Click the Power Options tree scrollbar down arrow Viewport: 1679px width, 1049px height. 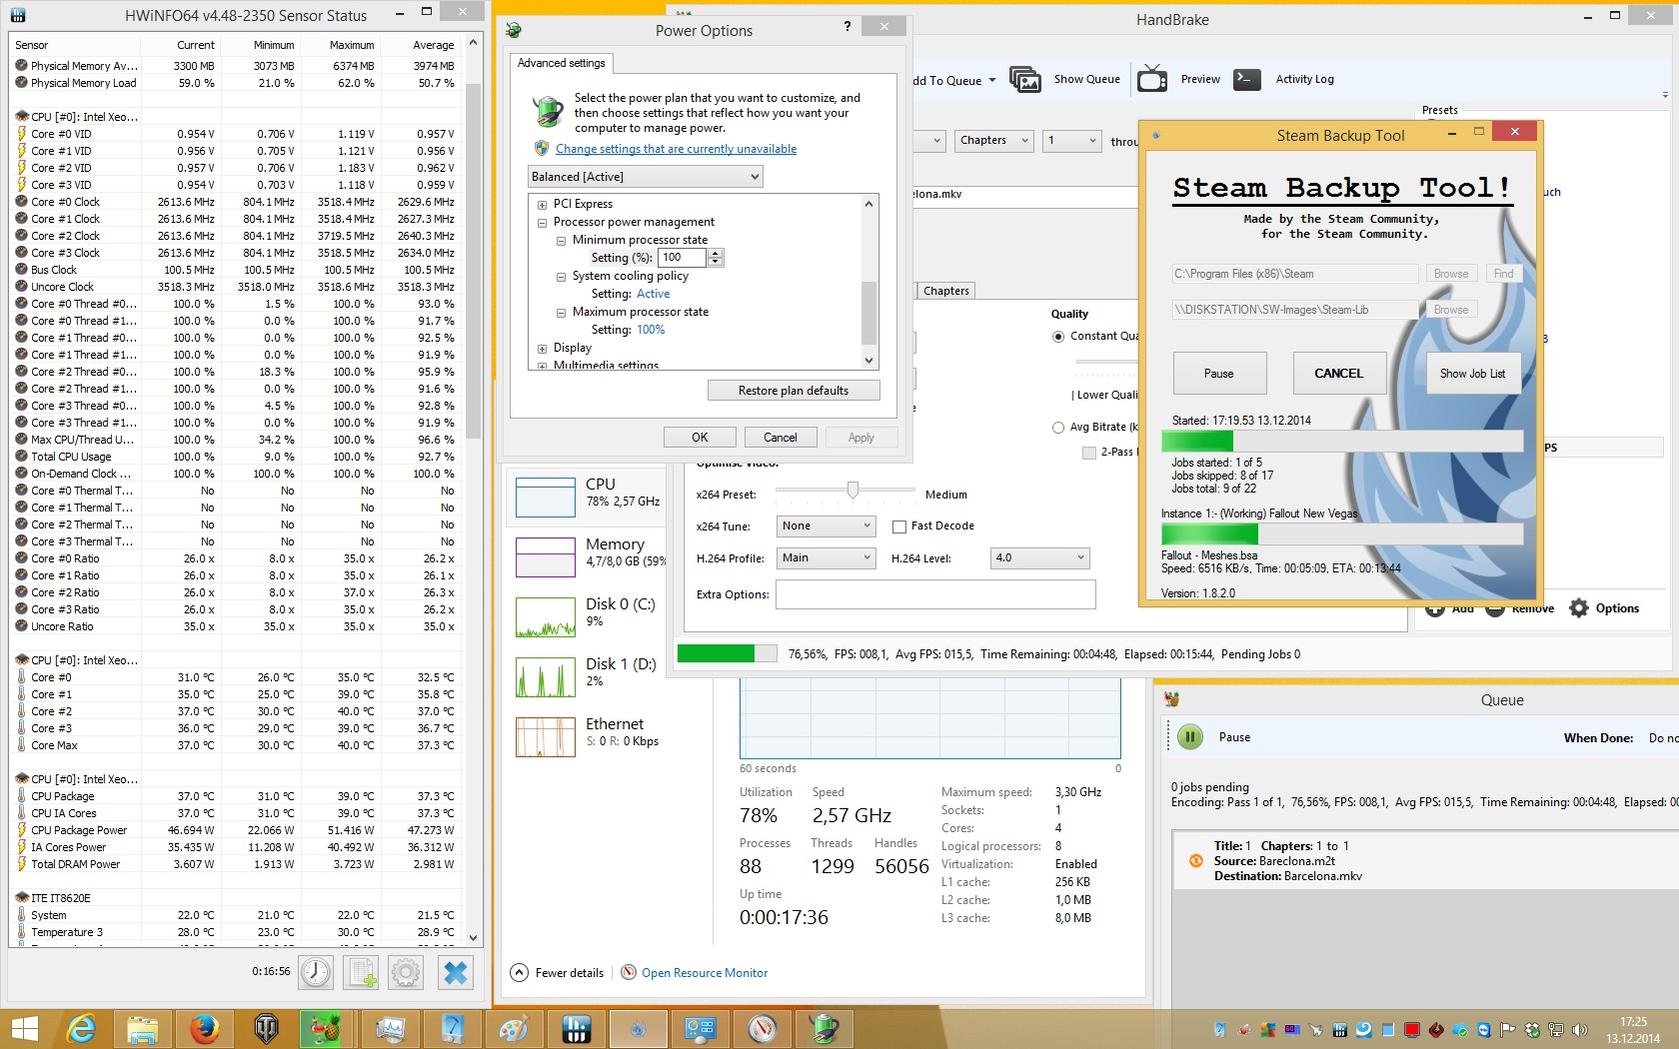pos(868,361)
